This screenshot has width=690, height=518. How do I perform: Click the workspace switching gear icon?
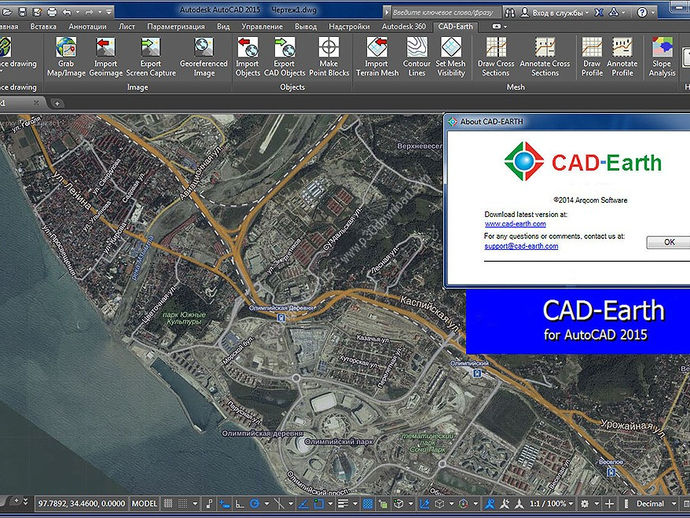point(585,503)
